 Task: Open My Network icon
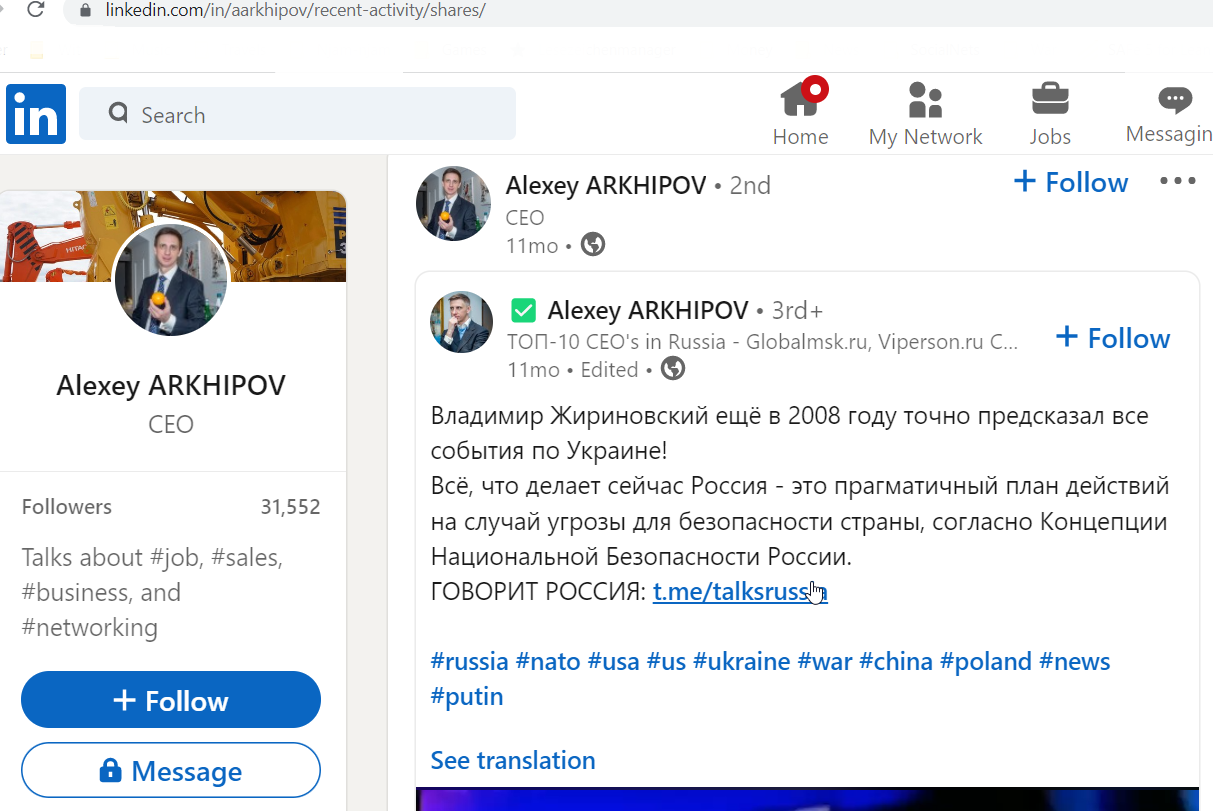[925, 100]
